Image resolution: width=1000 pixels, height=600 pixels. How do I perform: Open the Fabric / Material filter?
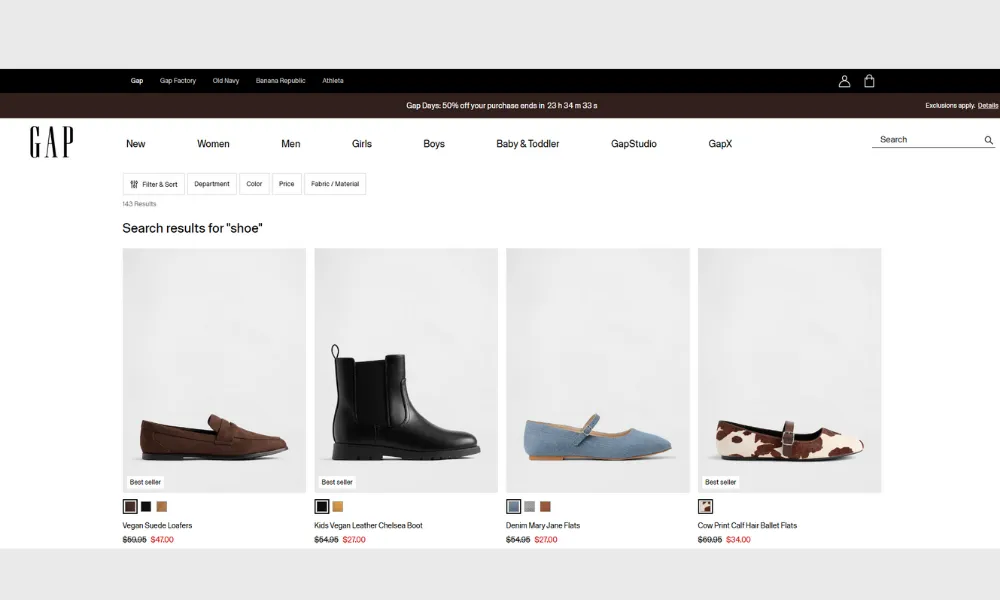[335, 184]
